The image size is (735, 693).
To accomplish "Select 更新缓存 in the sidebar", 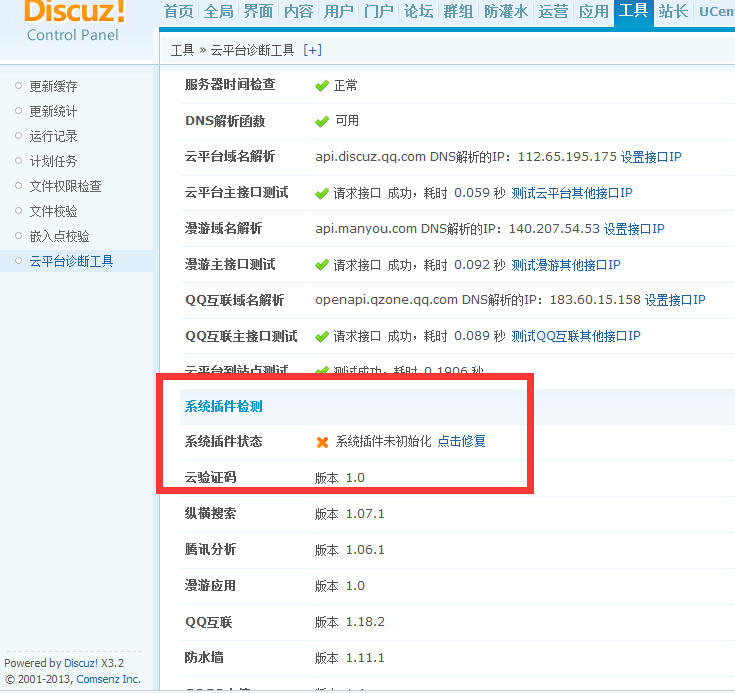I will (x=53, y=86).
